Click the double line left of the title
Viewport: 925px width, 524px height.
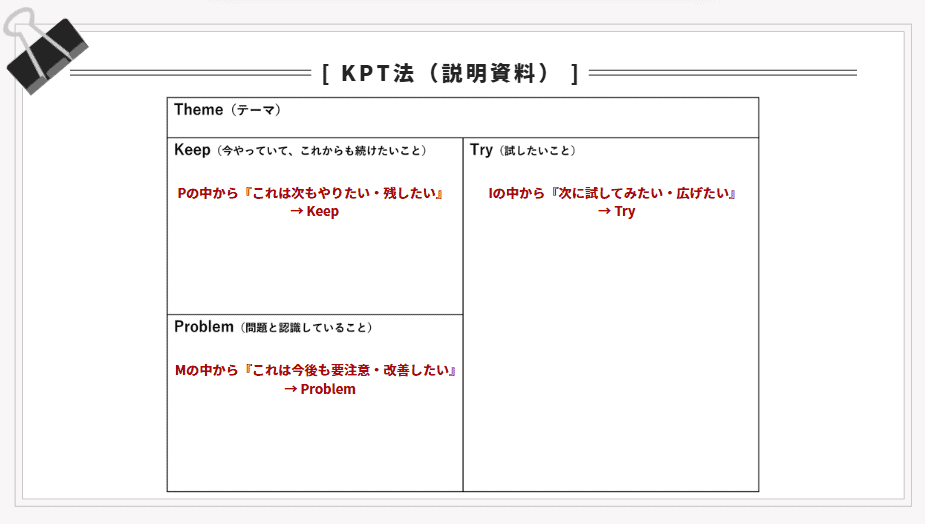tap(190, 73)
